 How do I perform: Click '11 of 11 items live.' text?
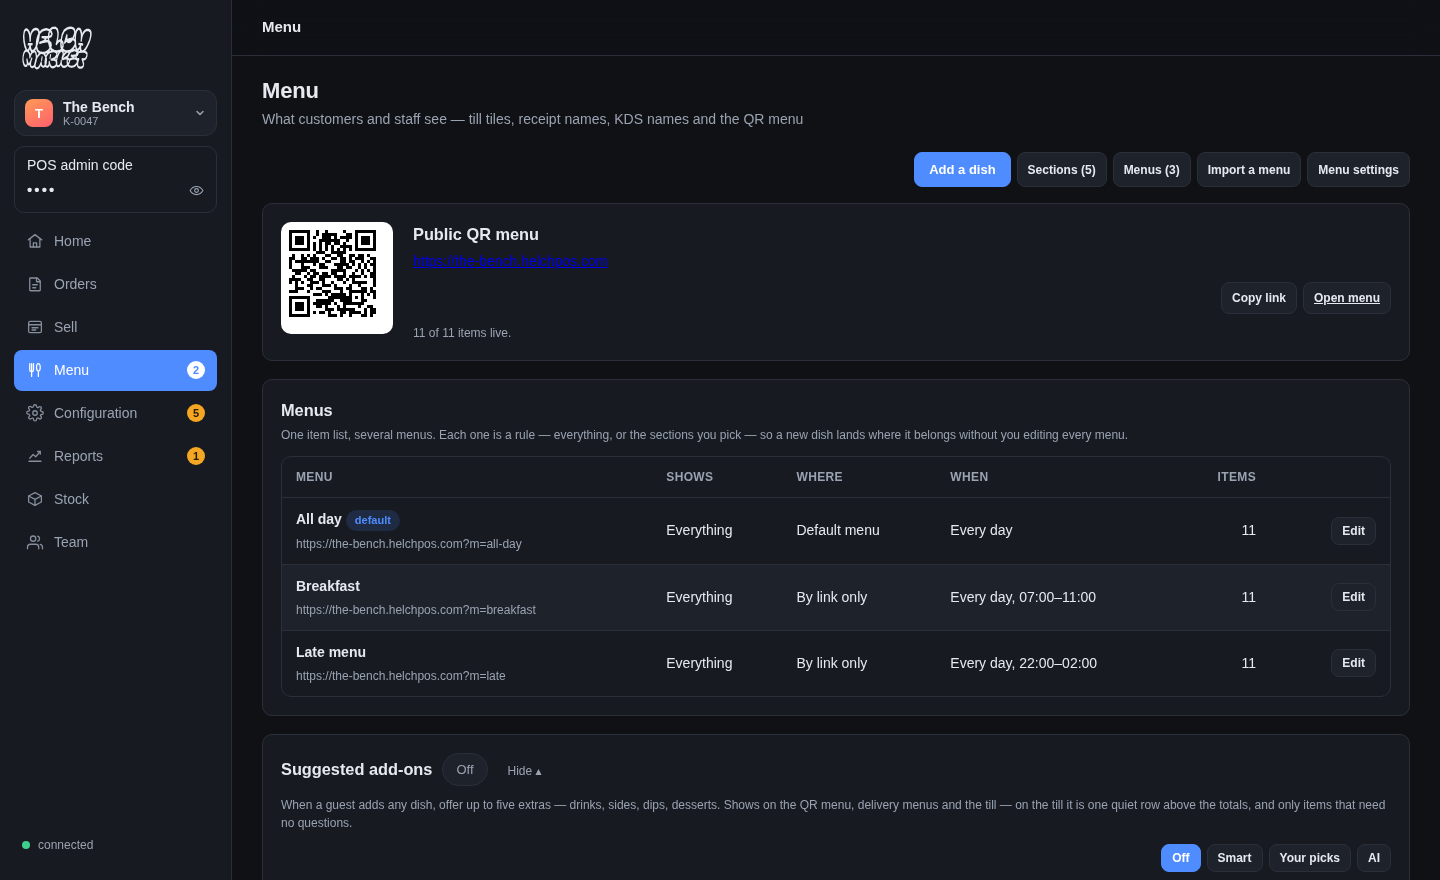(x=462, y=333)
